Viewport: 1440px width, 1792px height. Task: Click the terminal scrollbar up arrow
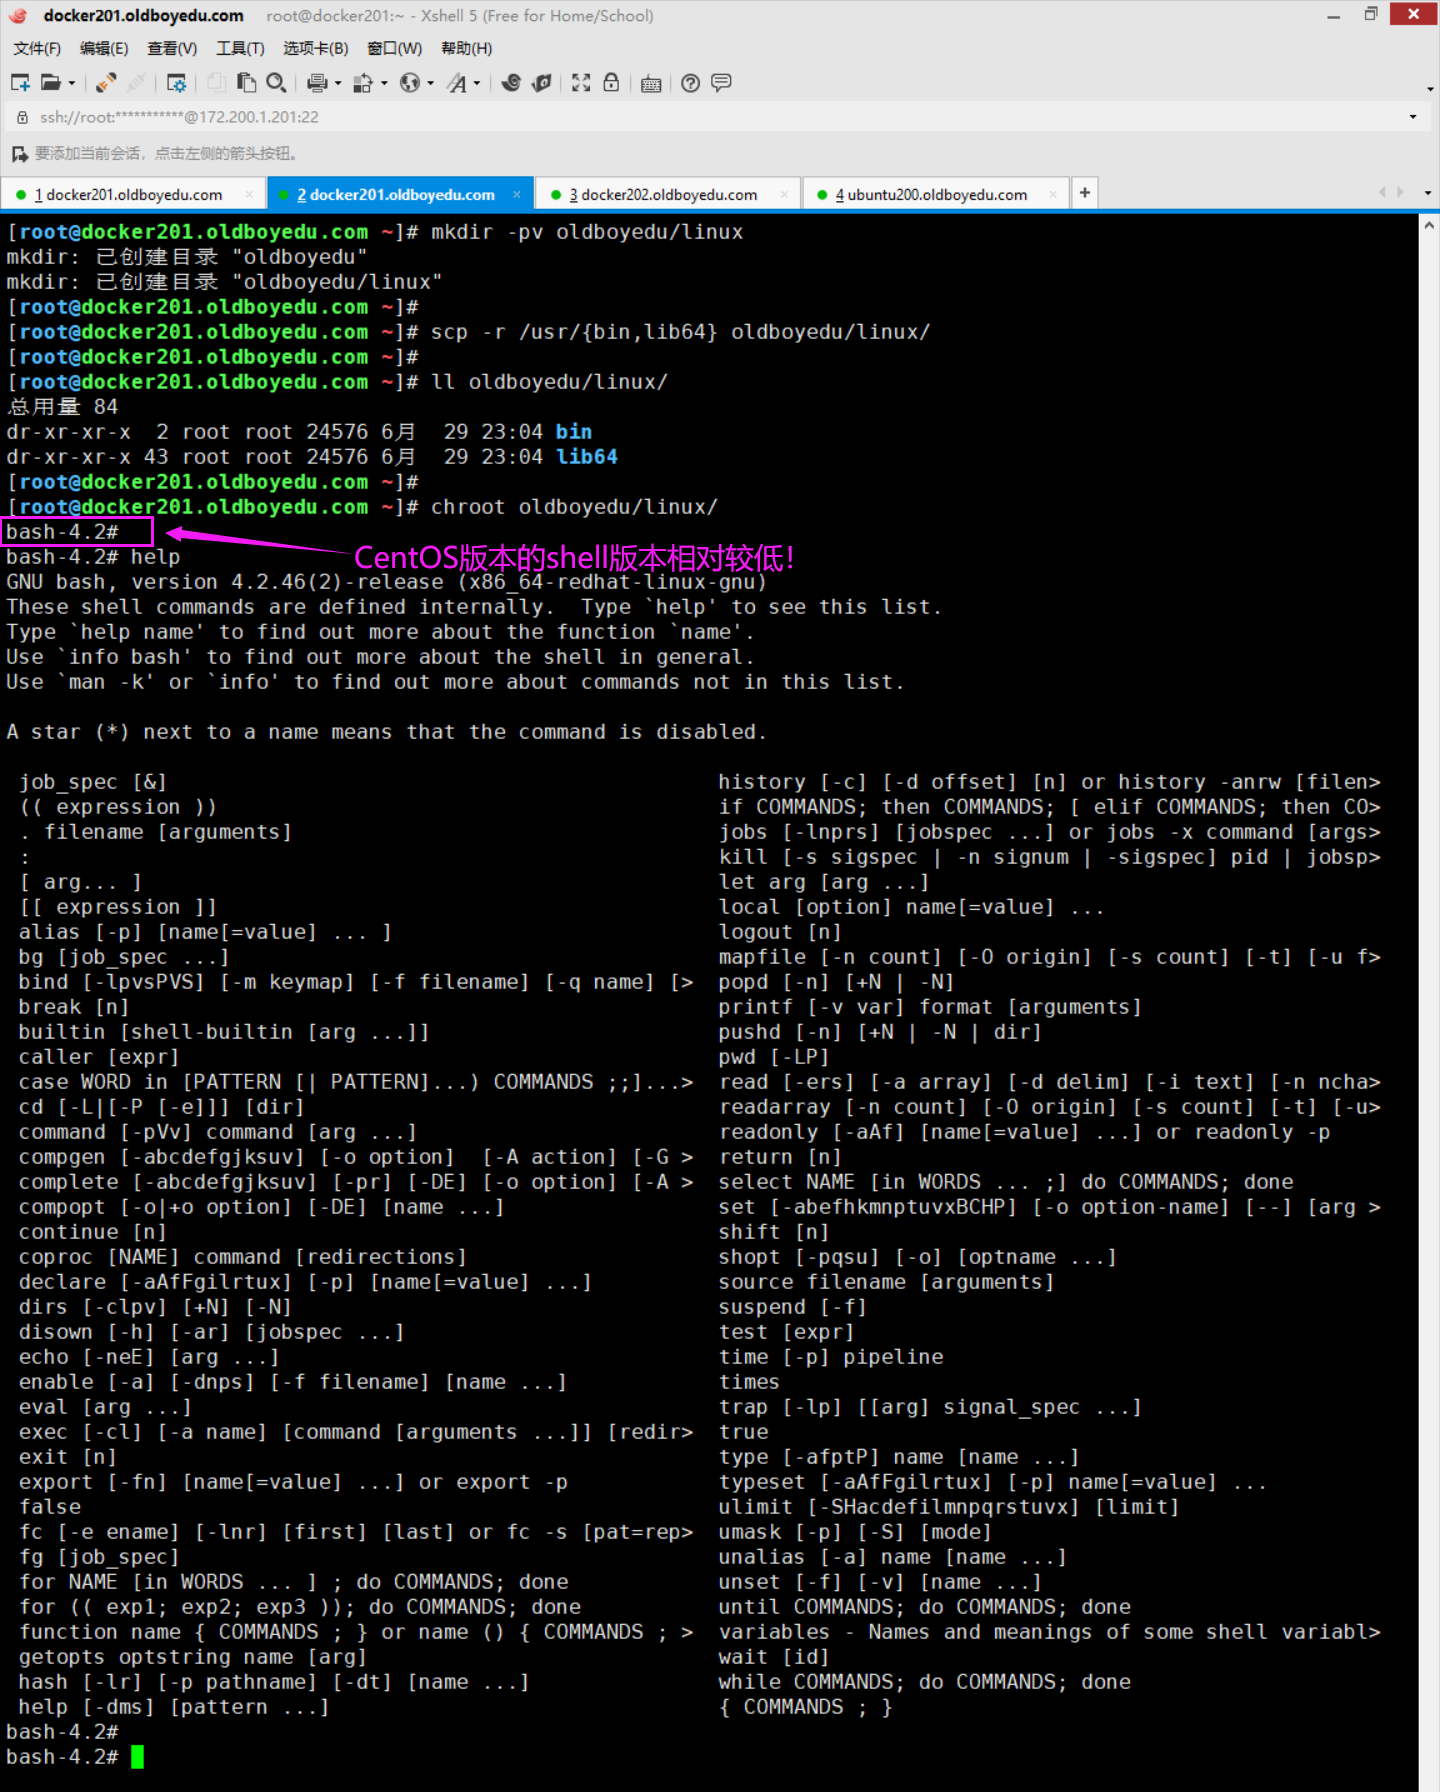(x=1429, y=226)
